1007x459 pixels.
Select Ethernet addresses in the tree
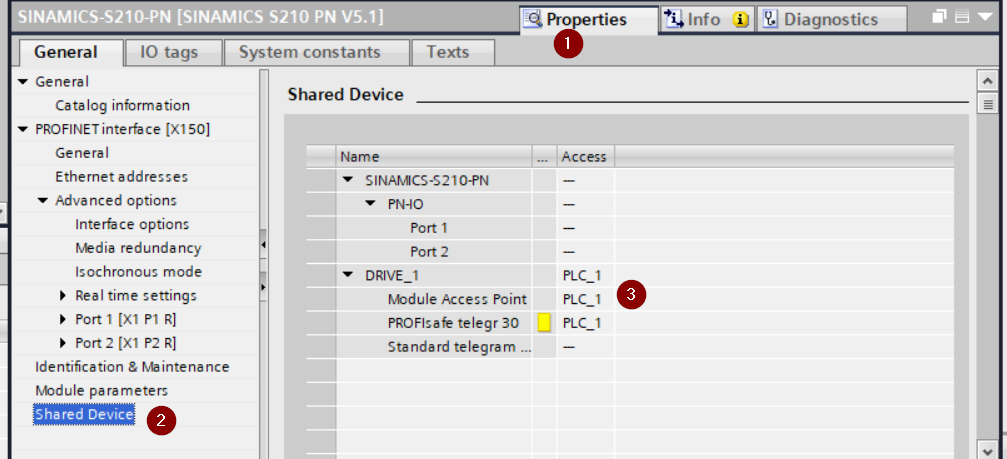coord(121,177)
